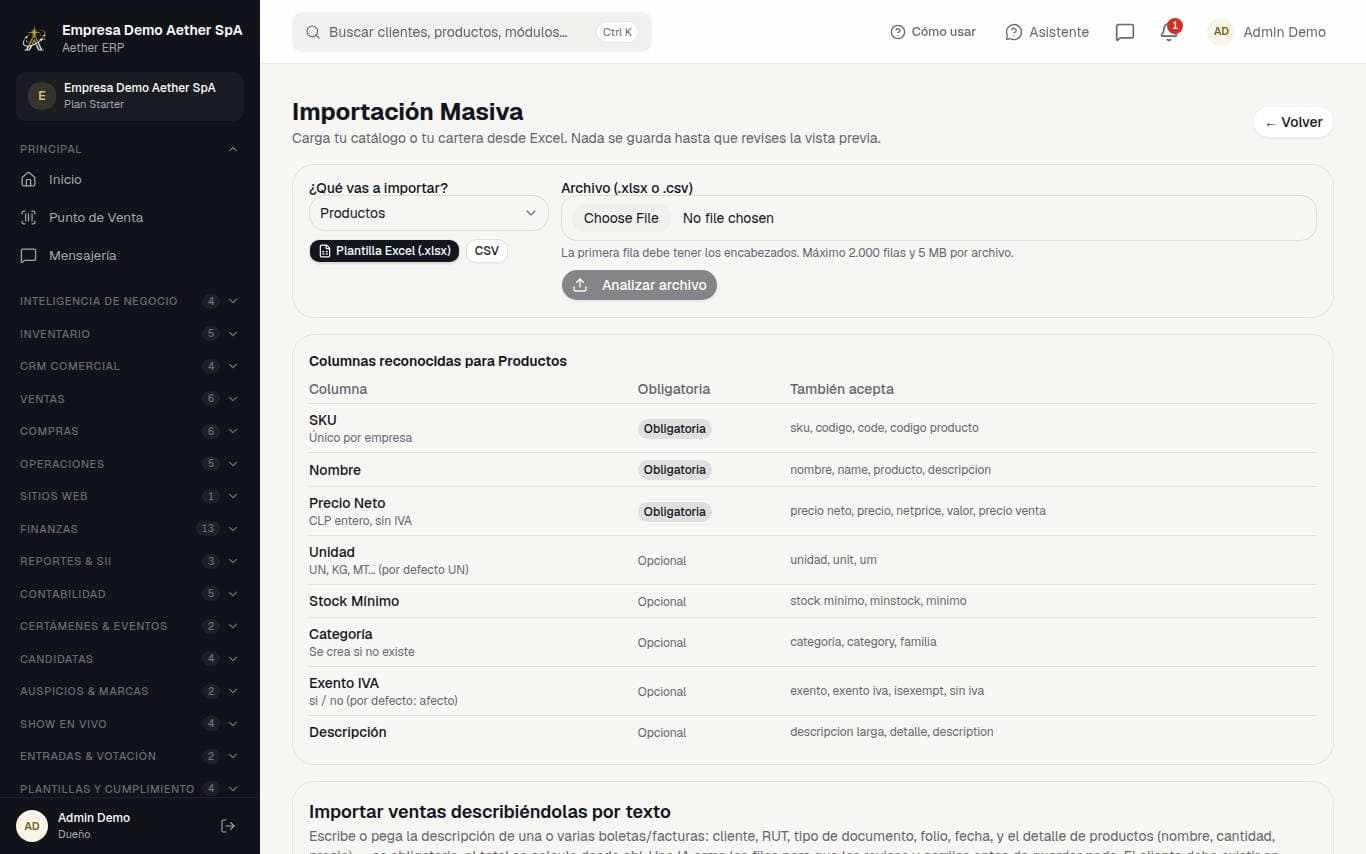Click the Empresa Demo Aether SpA plan card
The height and width of the screenshot is (854, 1366).
tap(130, 96)
